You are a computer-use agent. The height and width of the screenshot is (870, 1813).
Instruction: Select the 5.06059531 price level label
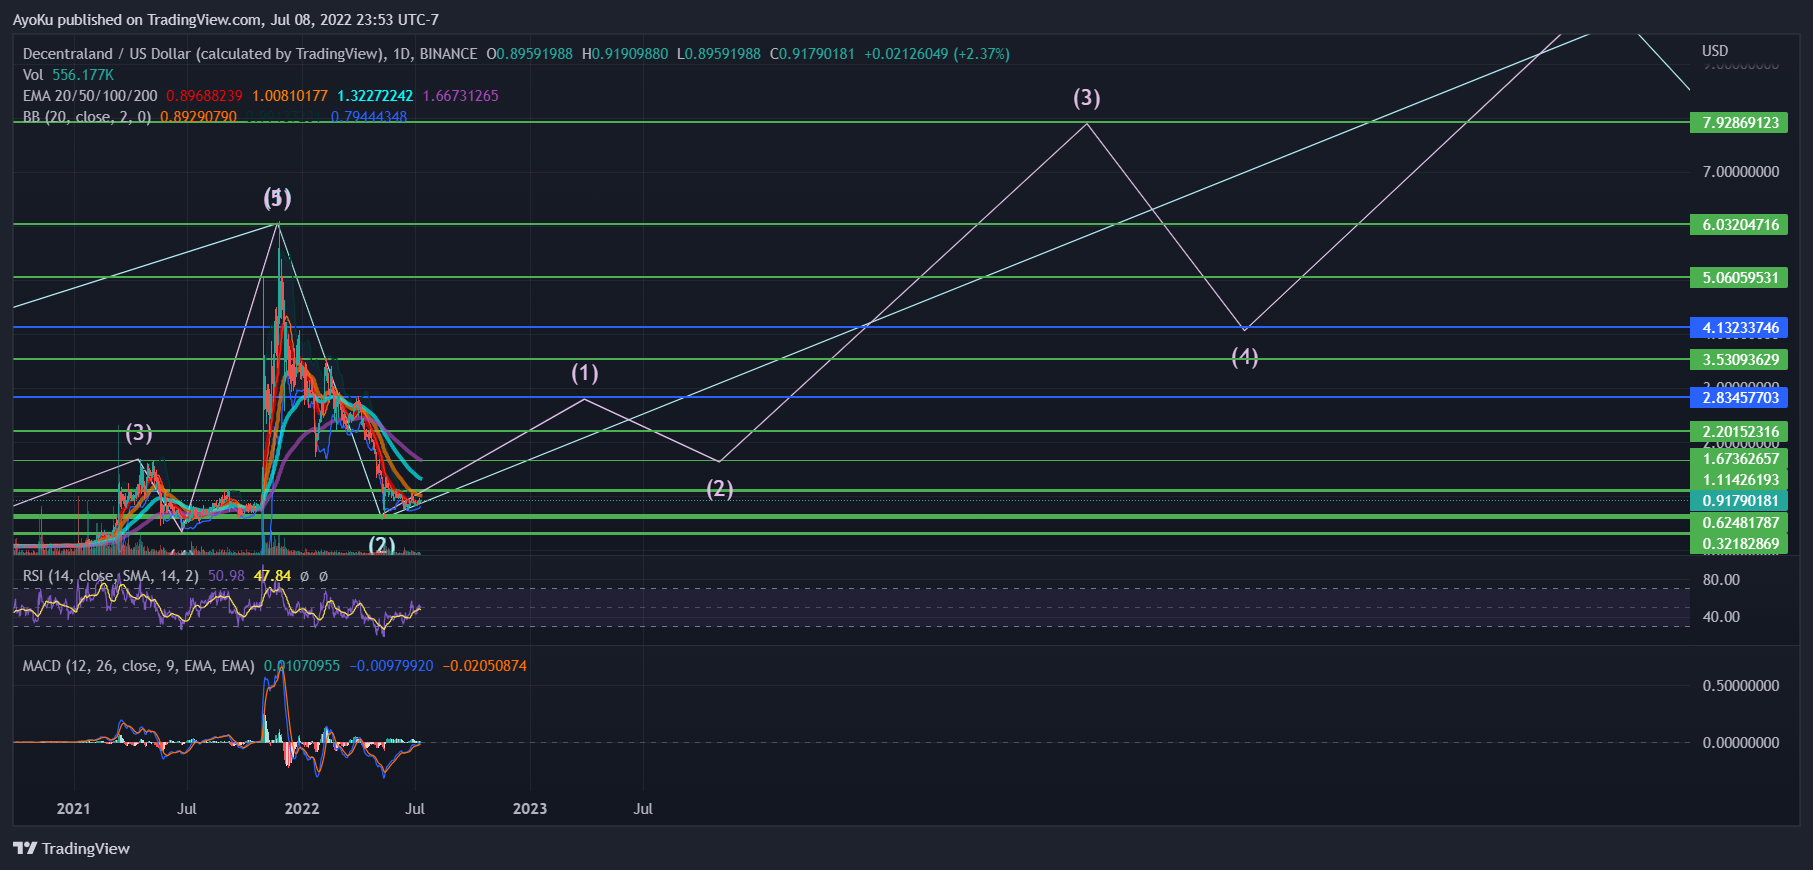[x=1740, y=278]
